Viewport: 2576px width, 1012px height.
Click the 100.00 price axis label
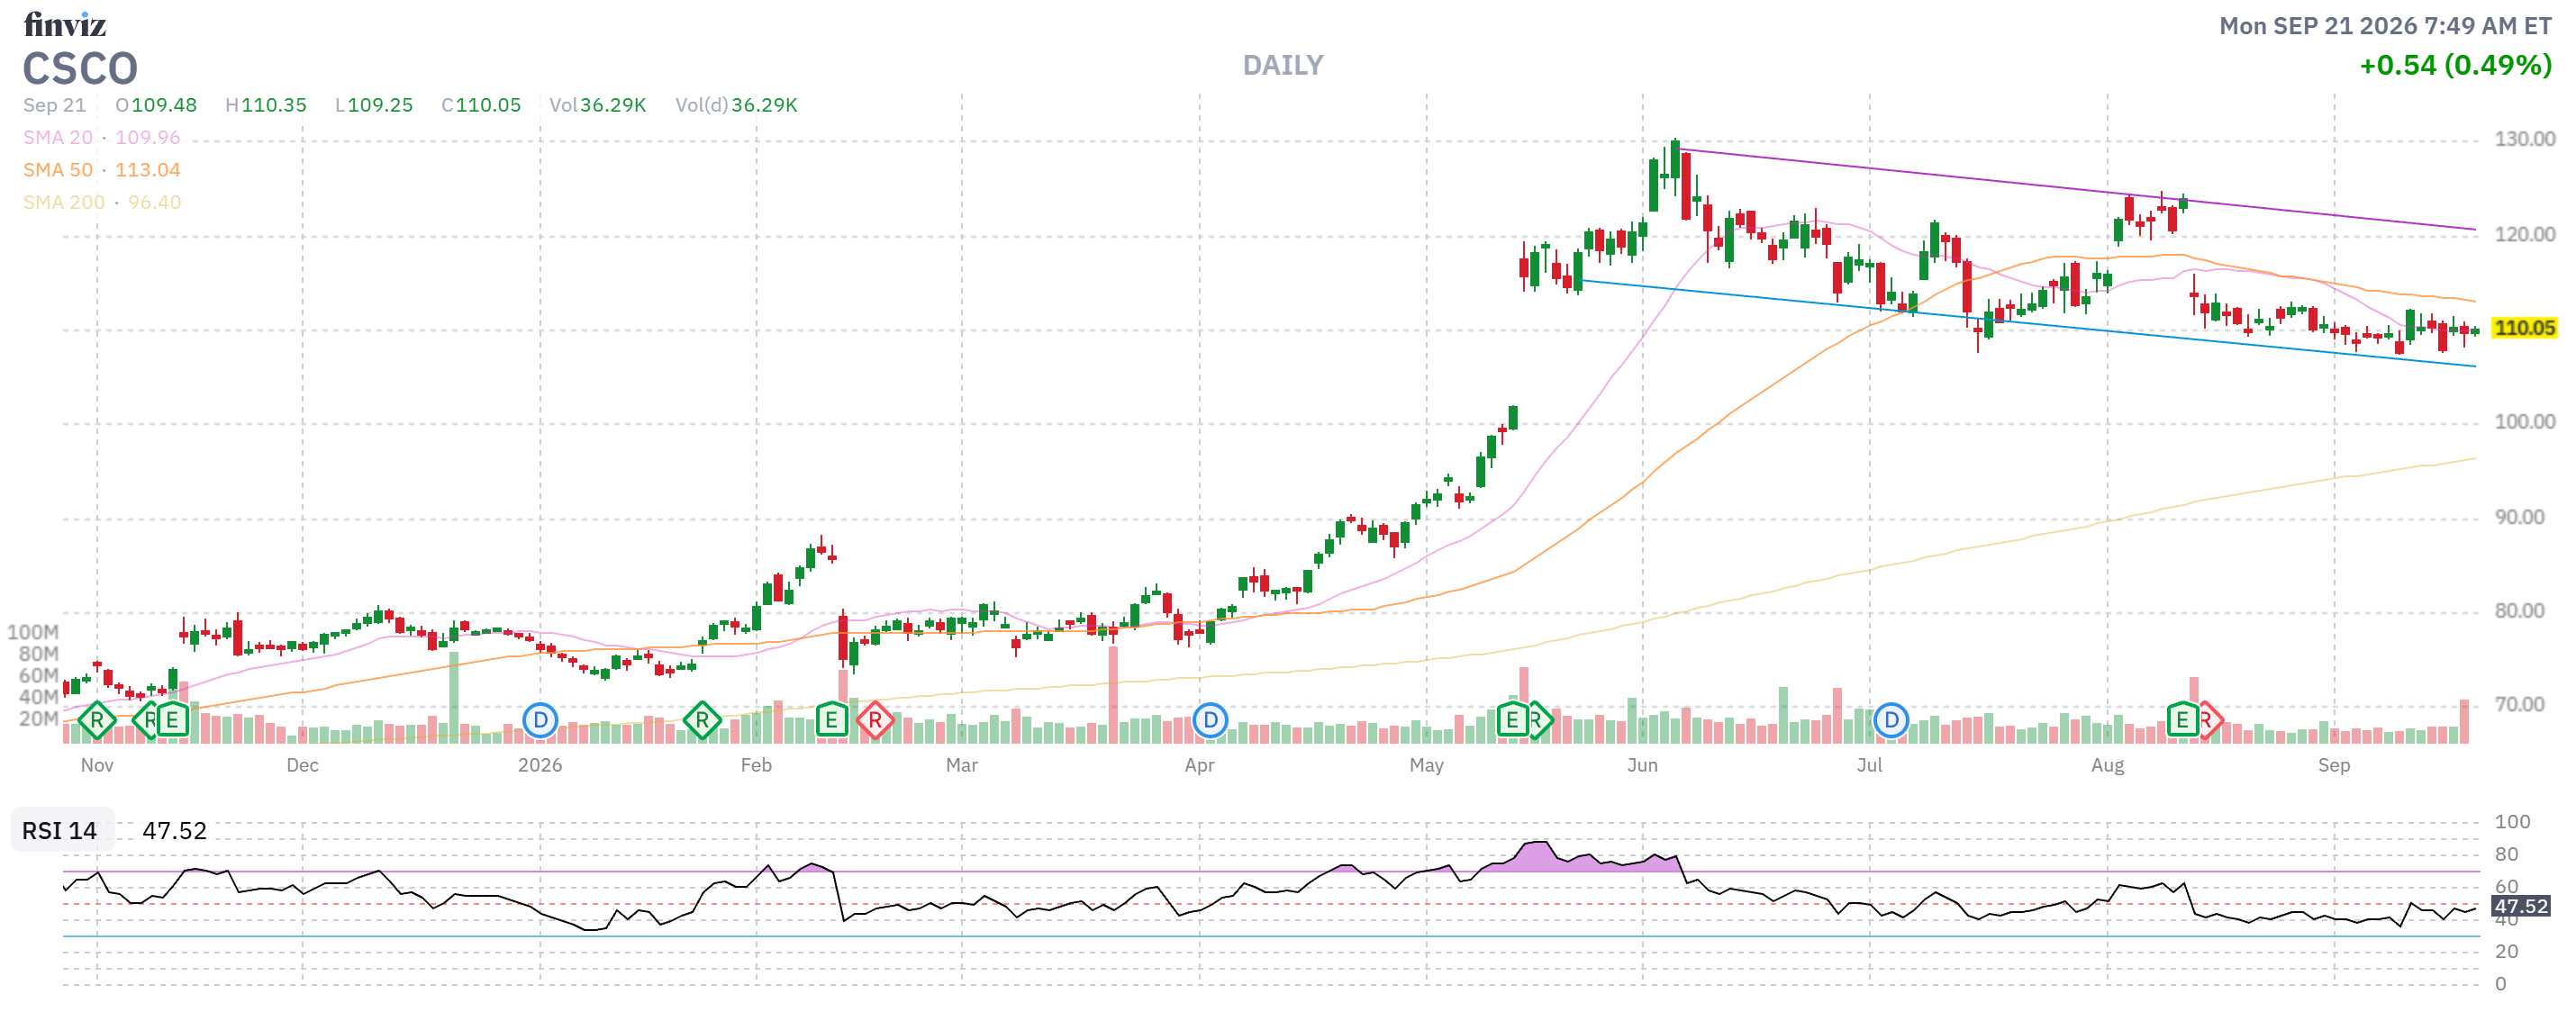click(x=2524, y=422)
